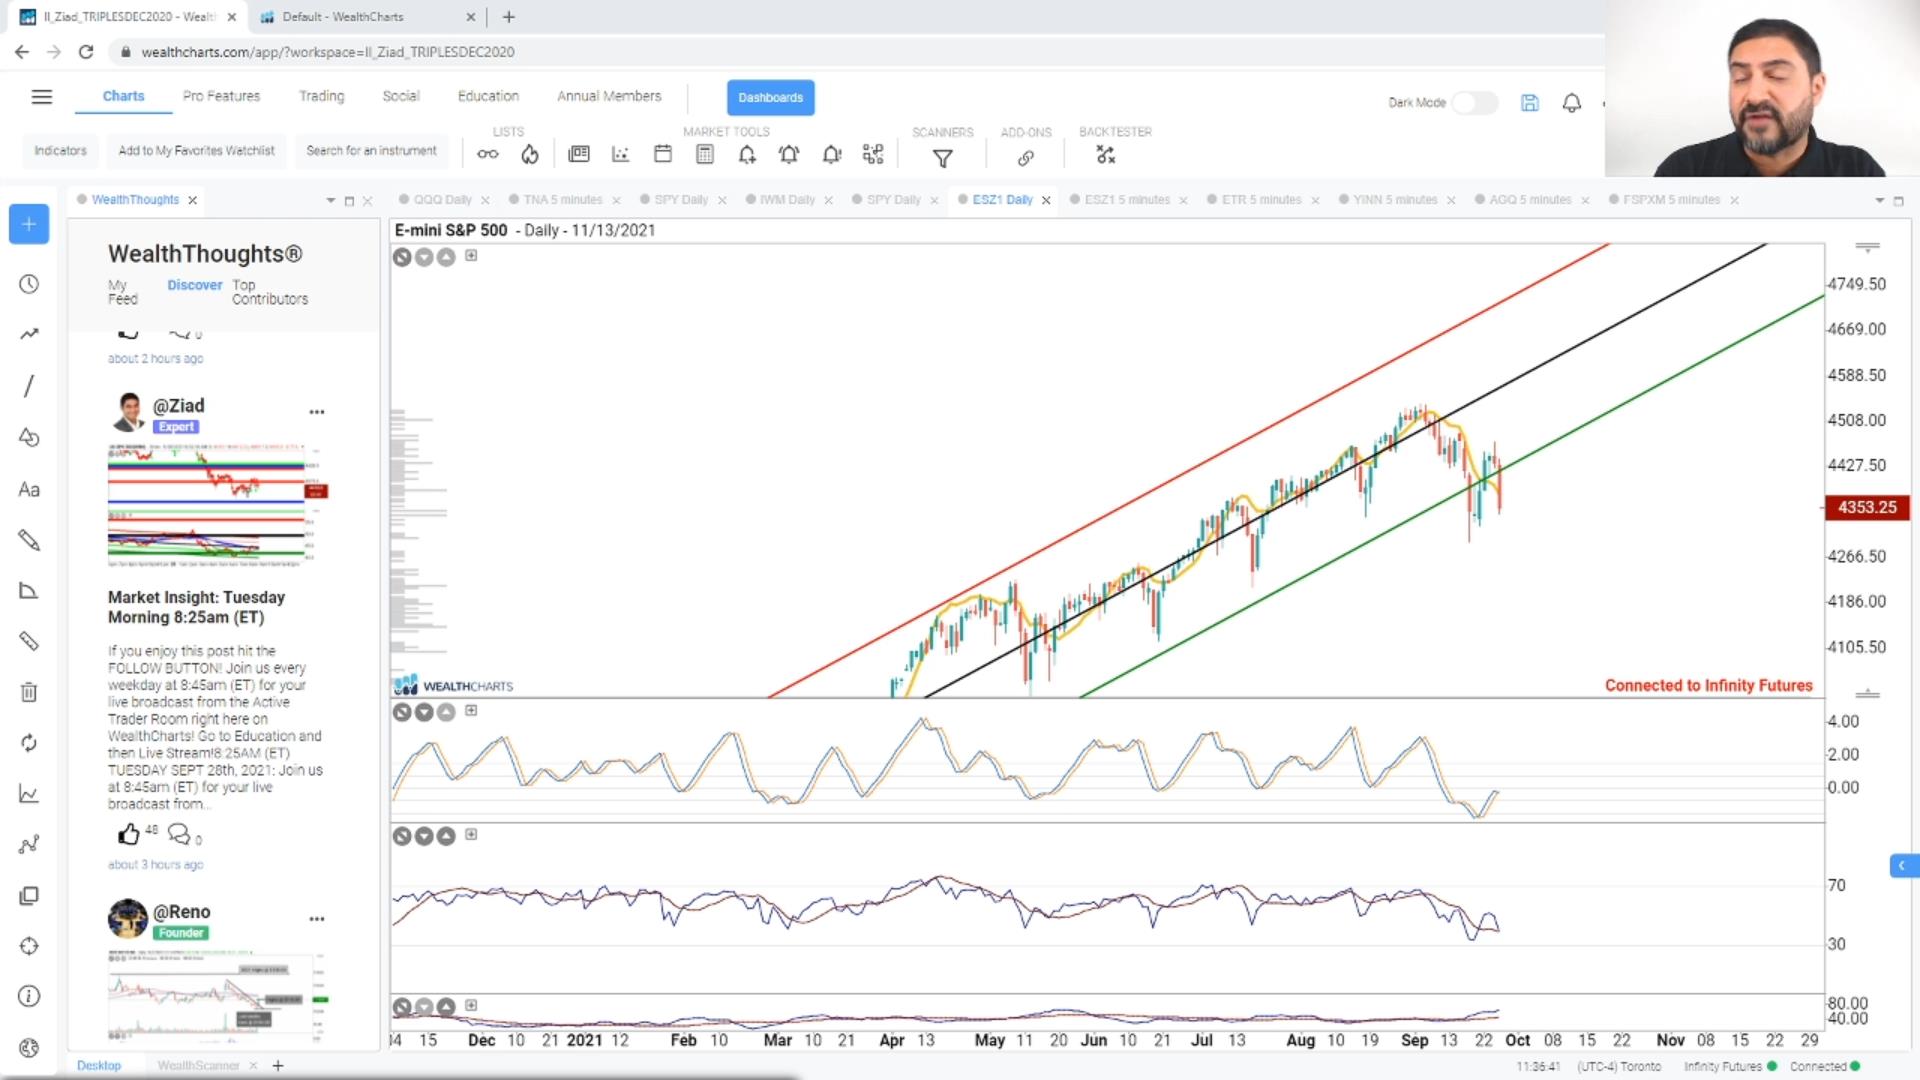This screenshot has height=1080, width=1920.
Task: Open the notifications bell icon
Action: [x=1571, y=103]
